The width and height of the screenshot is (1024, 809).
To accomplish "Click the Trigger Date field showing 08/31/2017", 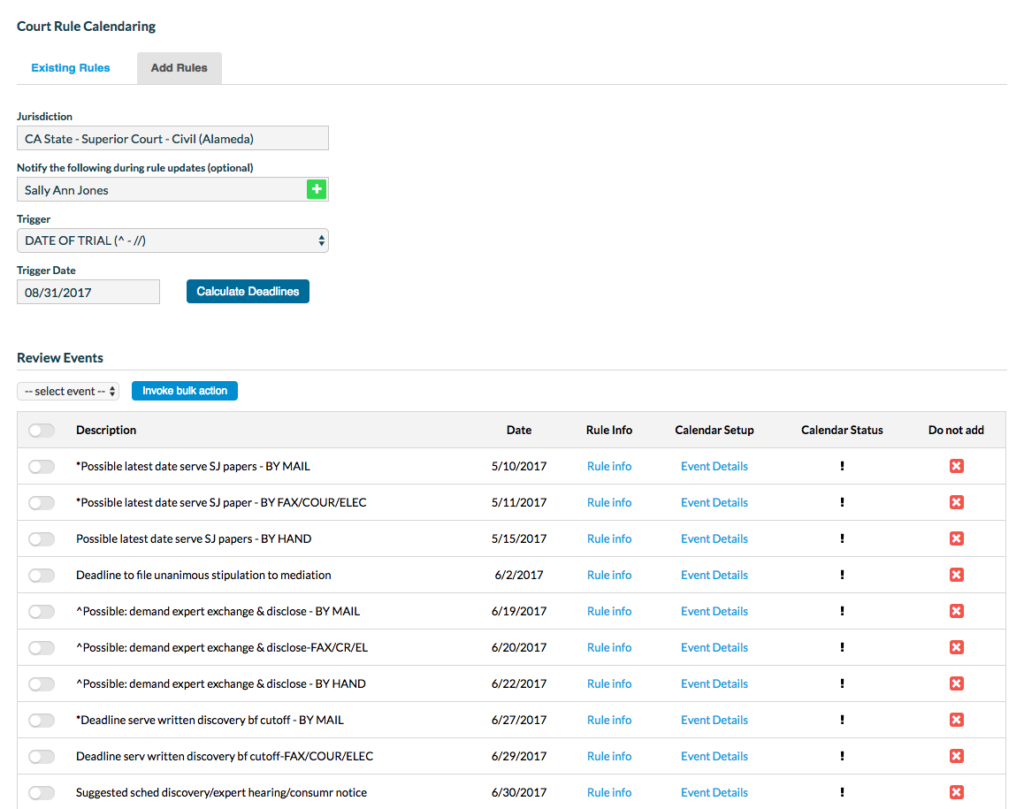I will click(x=88, y=291).
